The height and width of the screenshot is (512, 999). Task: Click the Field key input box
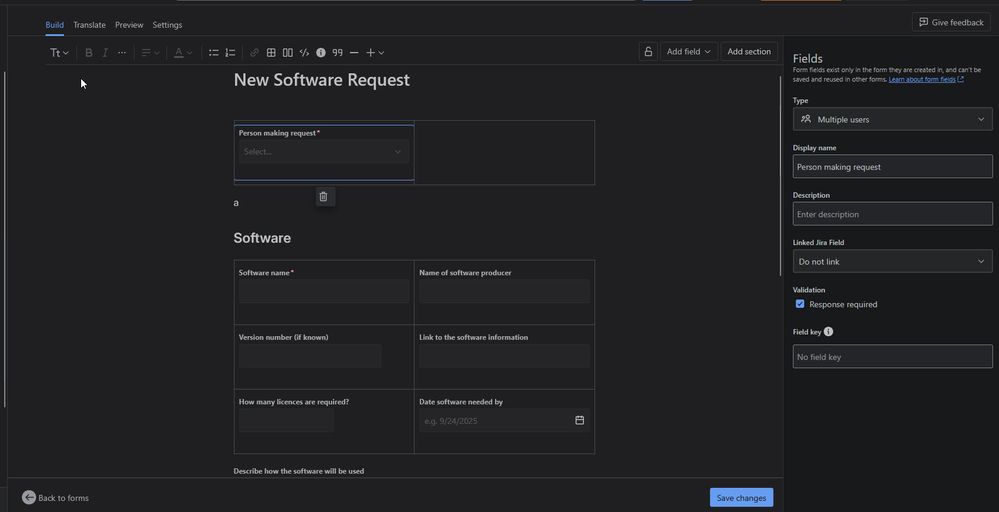(x=892, y=357)
